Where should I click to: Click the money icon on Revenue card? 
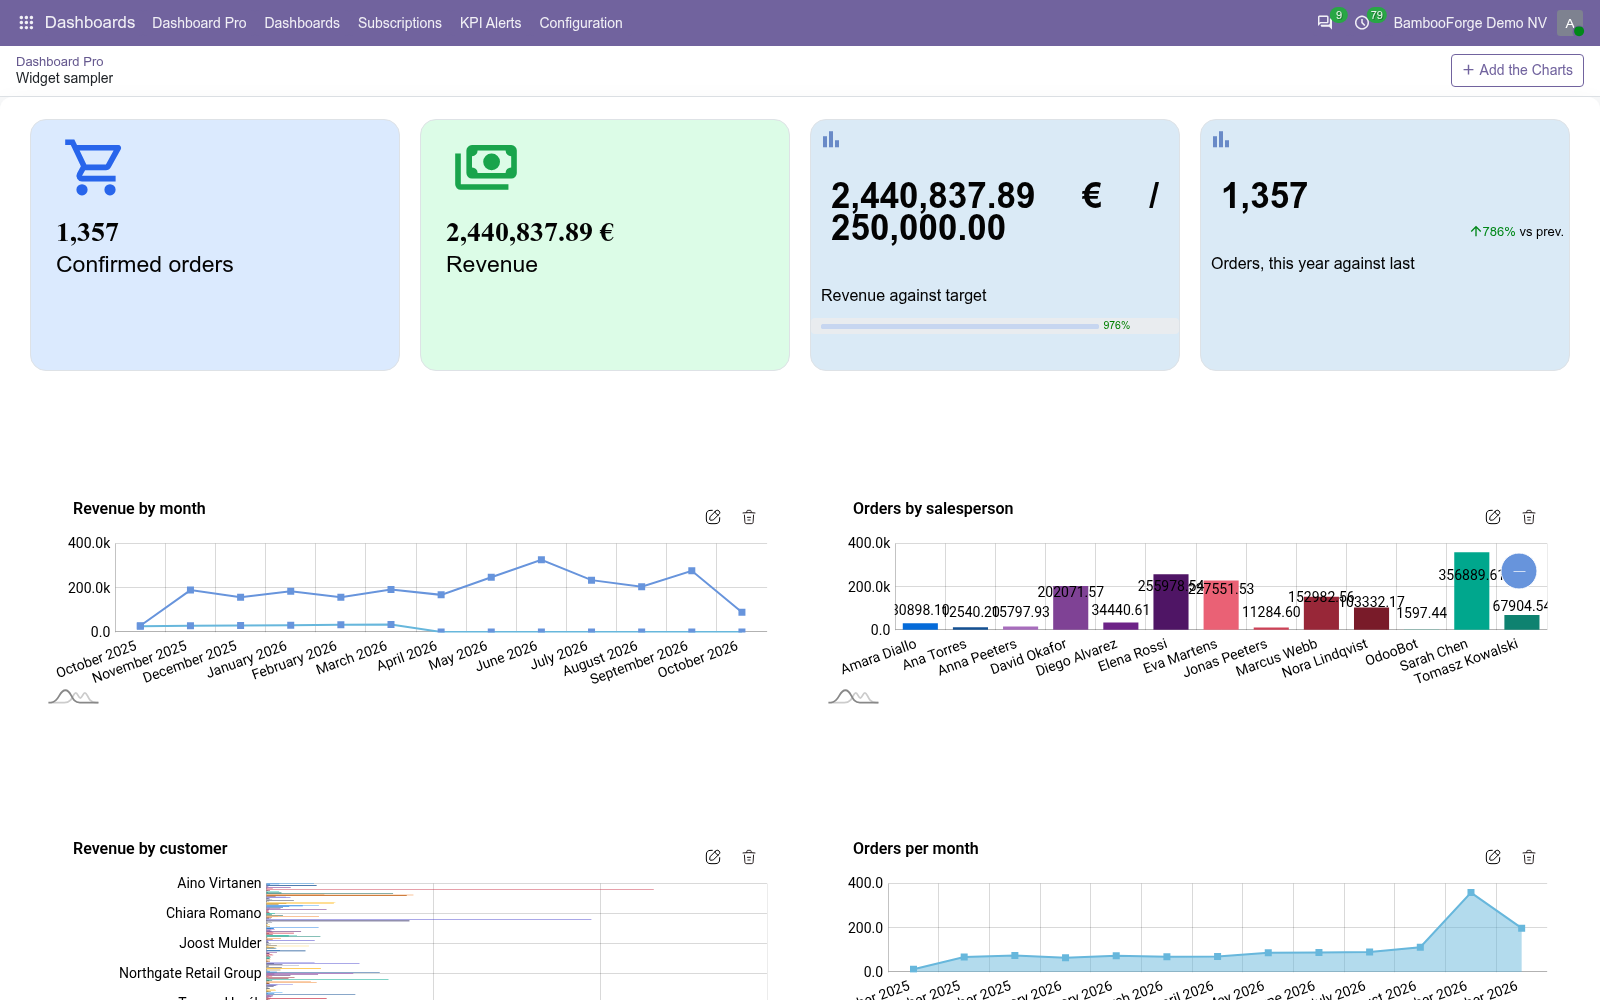pyautogui.click(x=486, y=167)
